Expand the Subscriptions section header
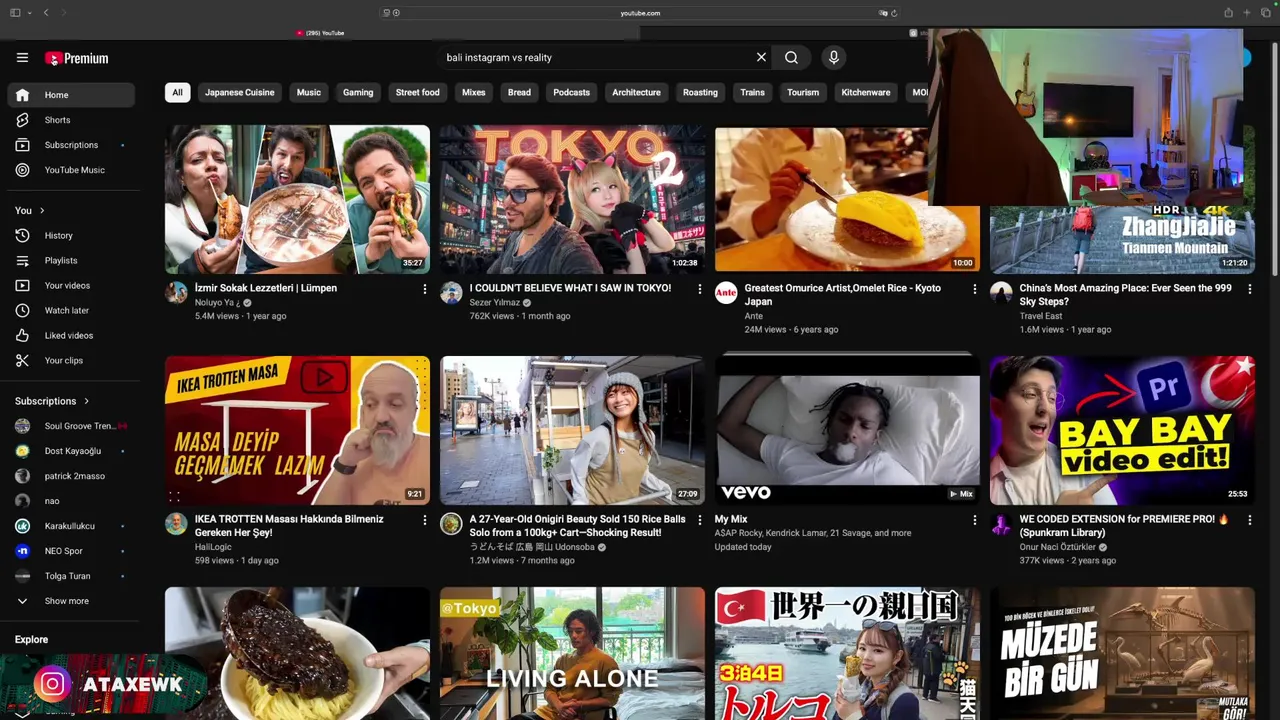The height and width of the screenshot is (720, 1280). [52, 401]
